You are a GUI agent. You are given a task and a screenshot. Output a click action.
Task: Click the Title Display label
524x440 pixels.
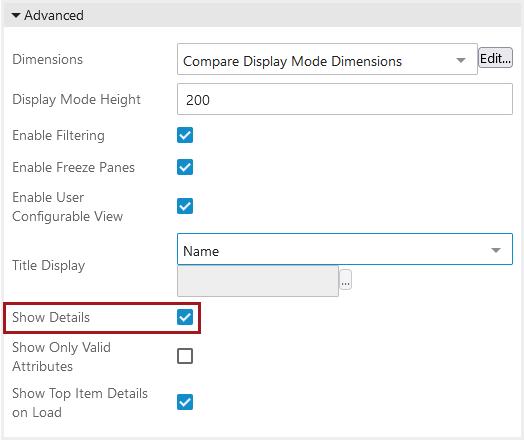tap(49, 265)
